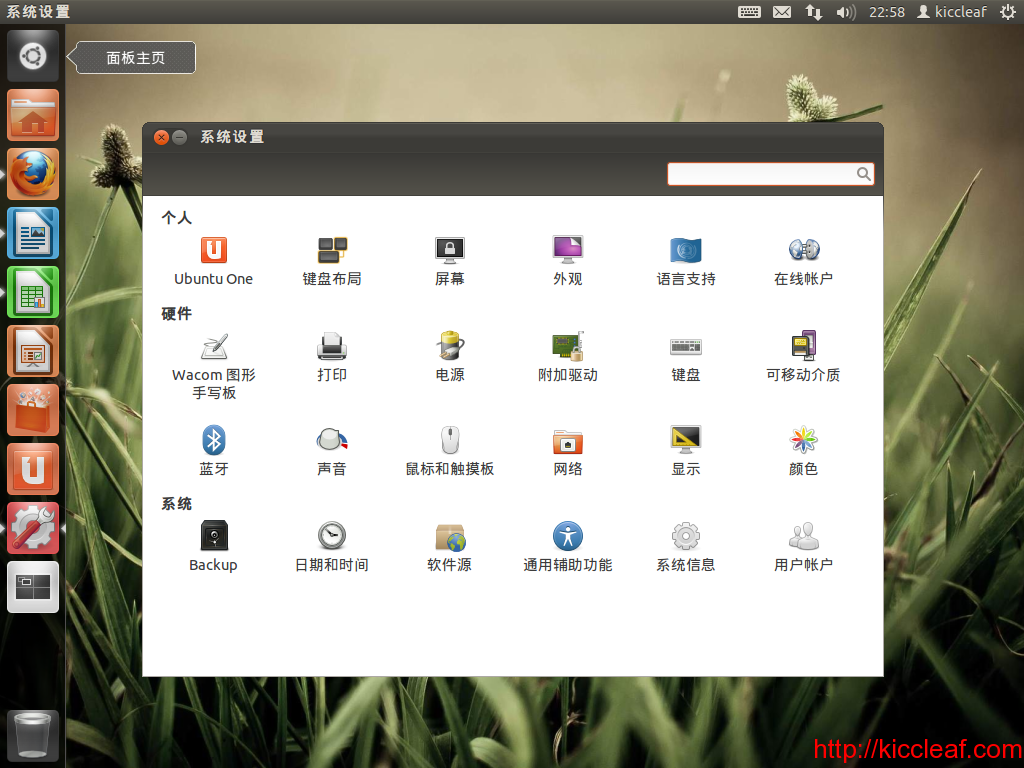The height and width of the screenshot is (768, 1024).
Task: Launch LibreOffice Calc from launcher
Action: (x=33, y=292)
